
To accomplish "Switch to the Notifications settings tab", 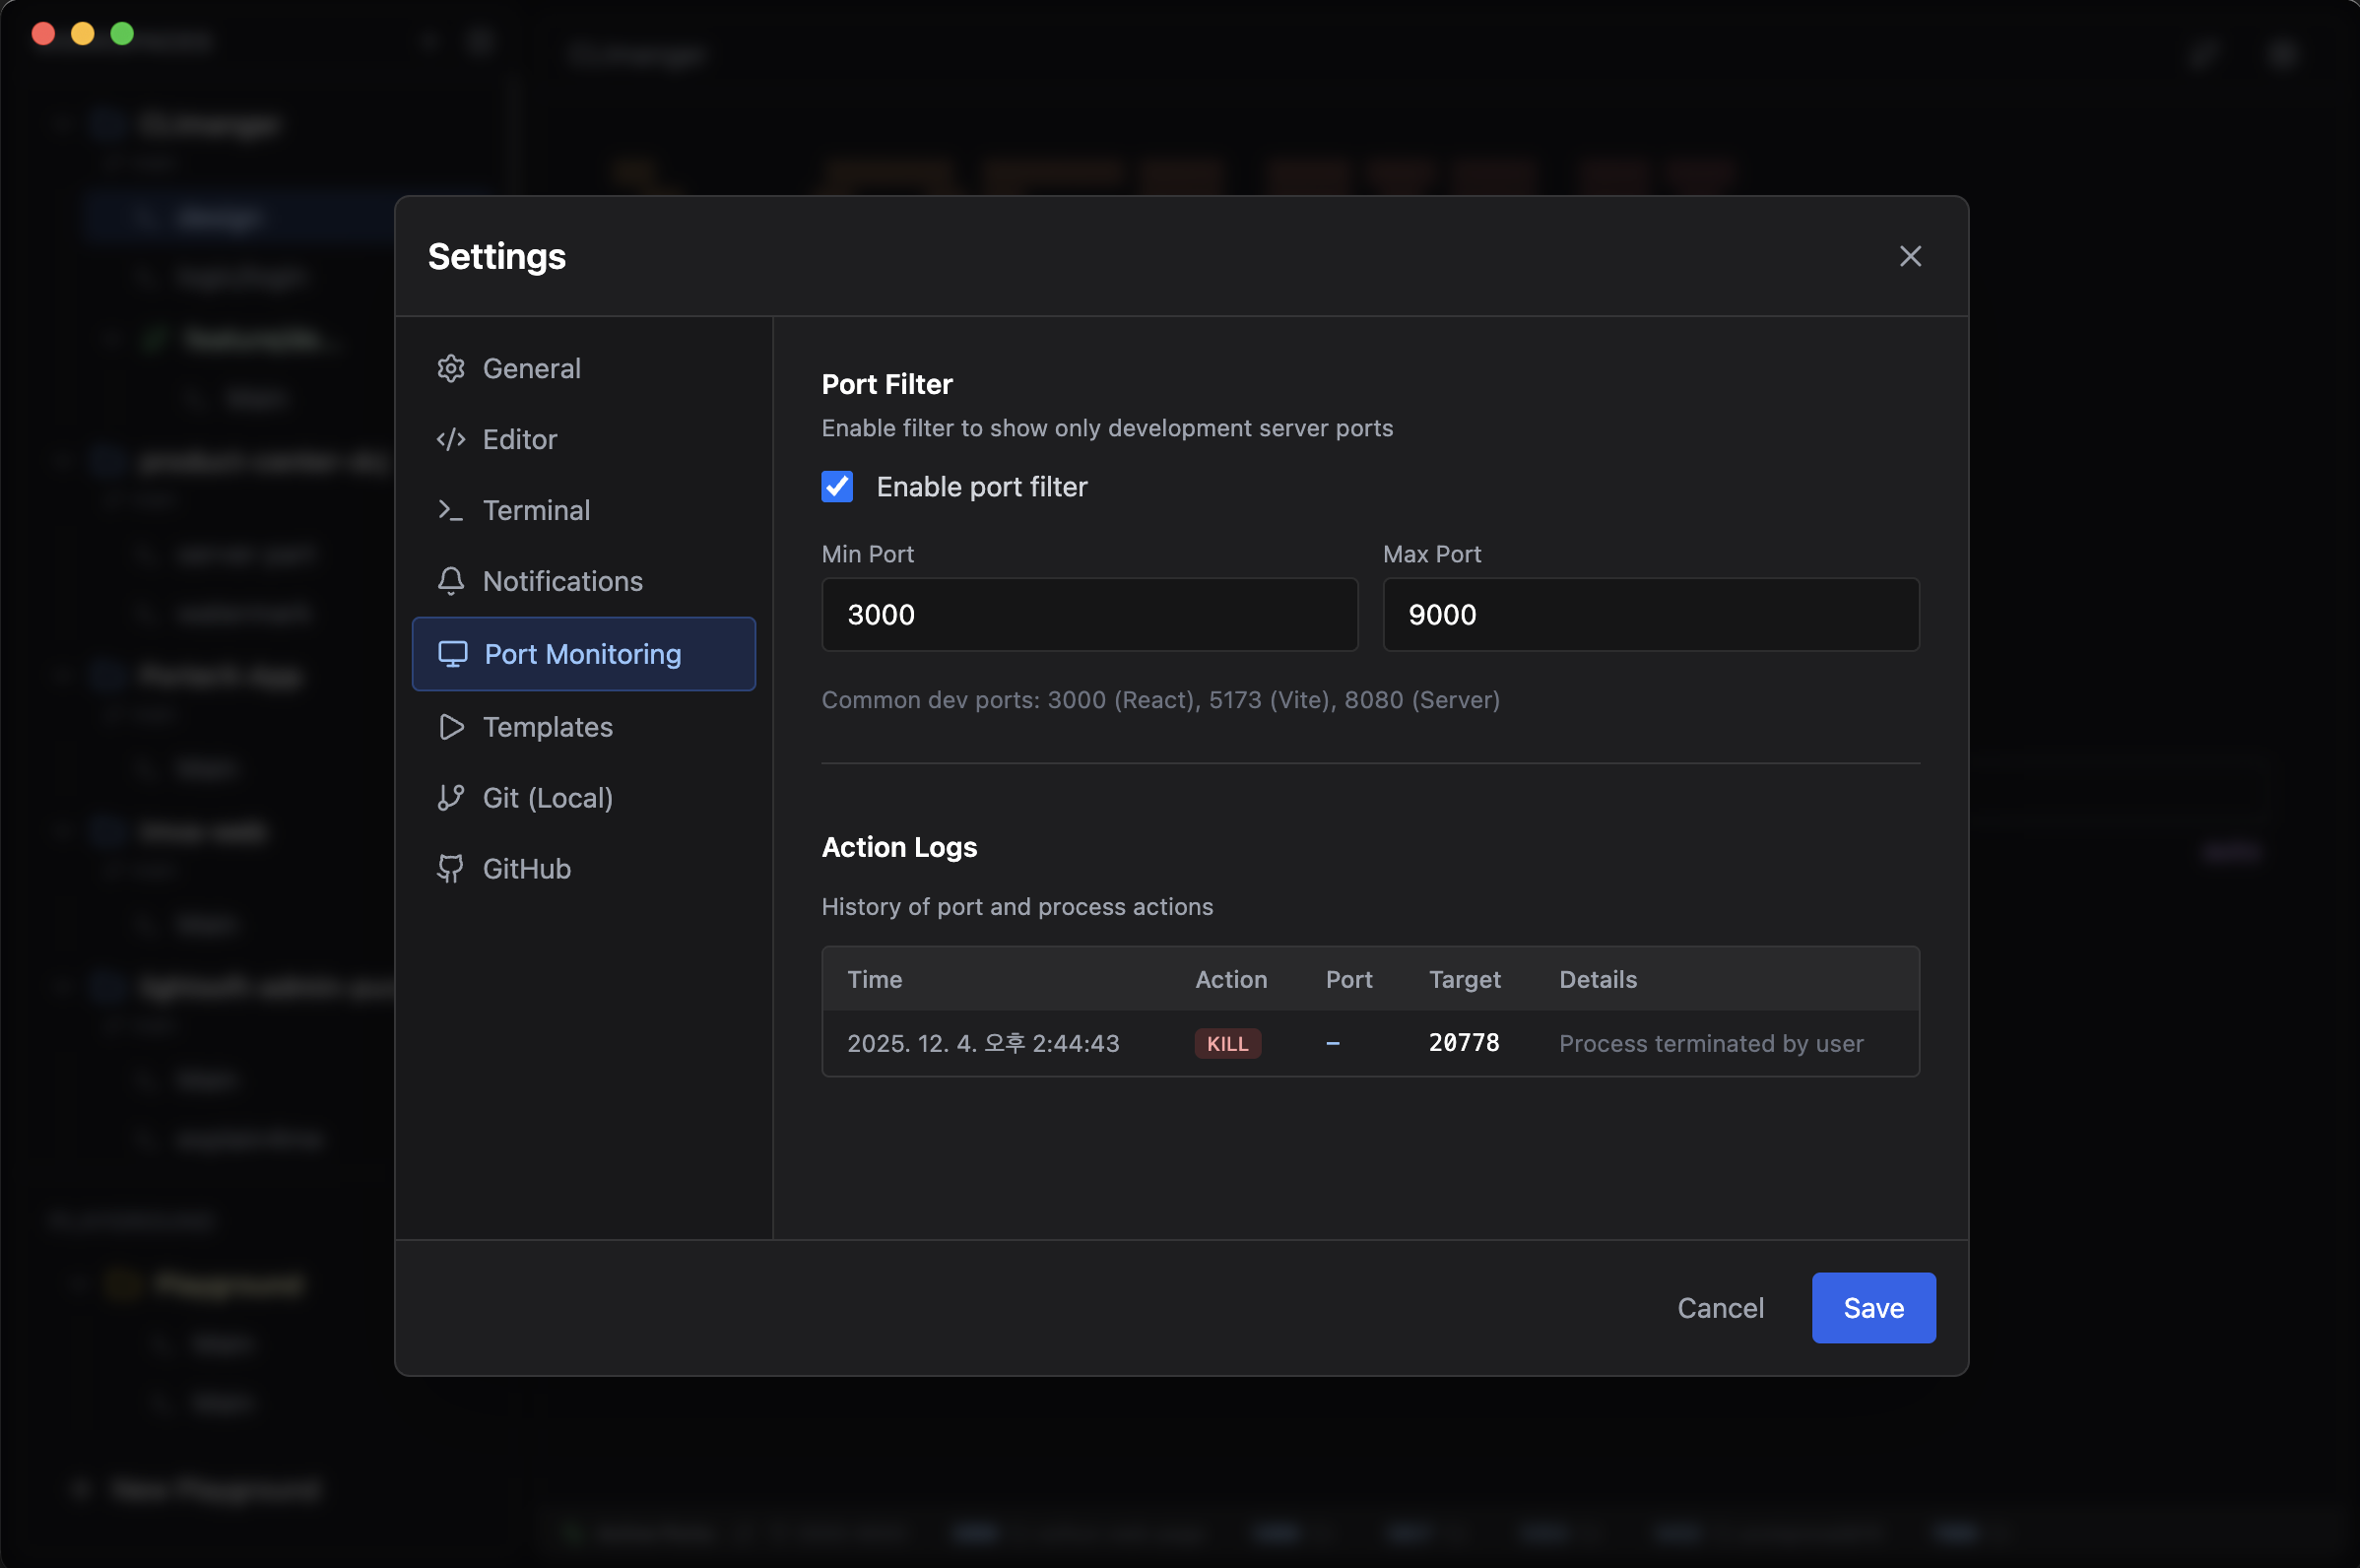I will coord(562,581).
